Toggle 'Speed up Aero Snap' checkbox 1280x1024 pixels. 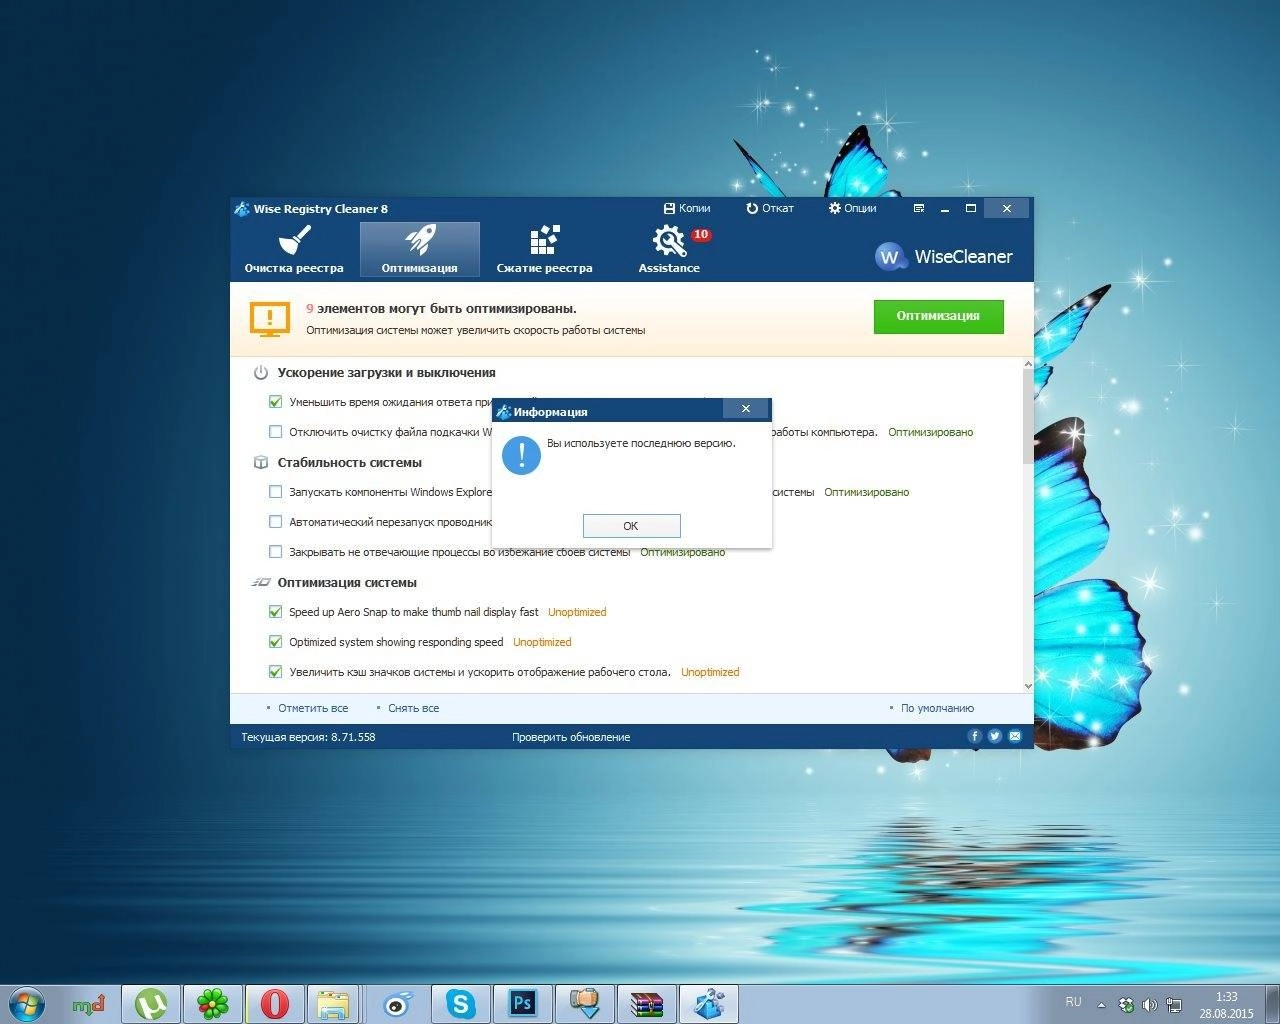click(275, 612)
